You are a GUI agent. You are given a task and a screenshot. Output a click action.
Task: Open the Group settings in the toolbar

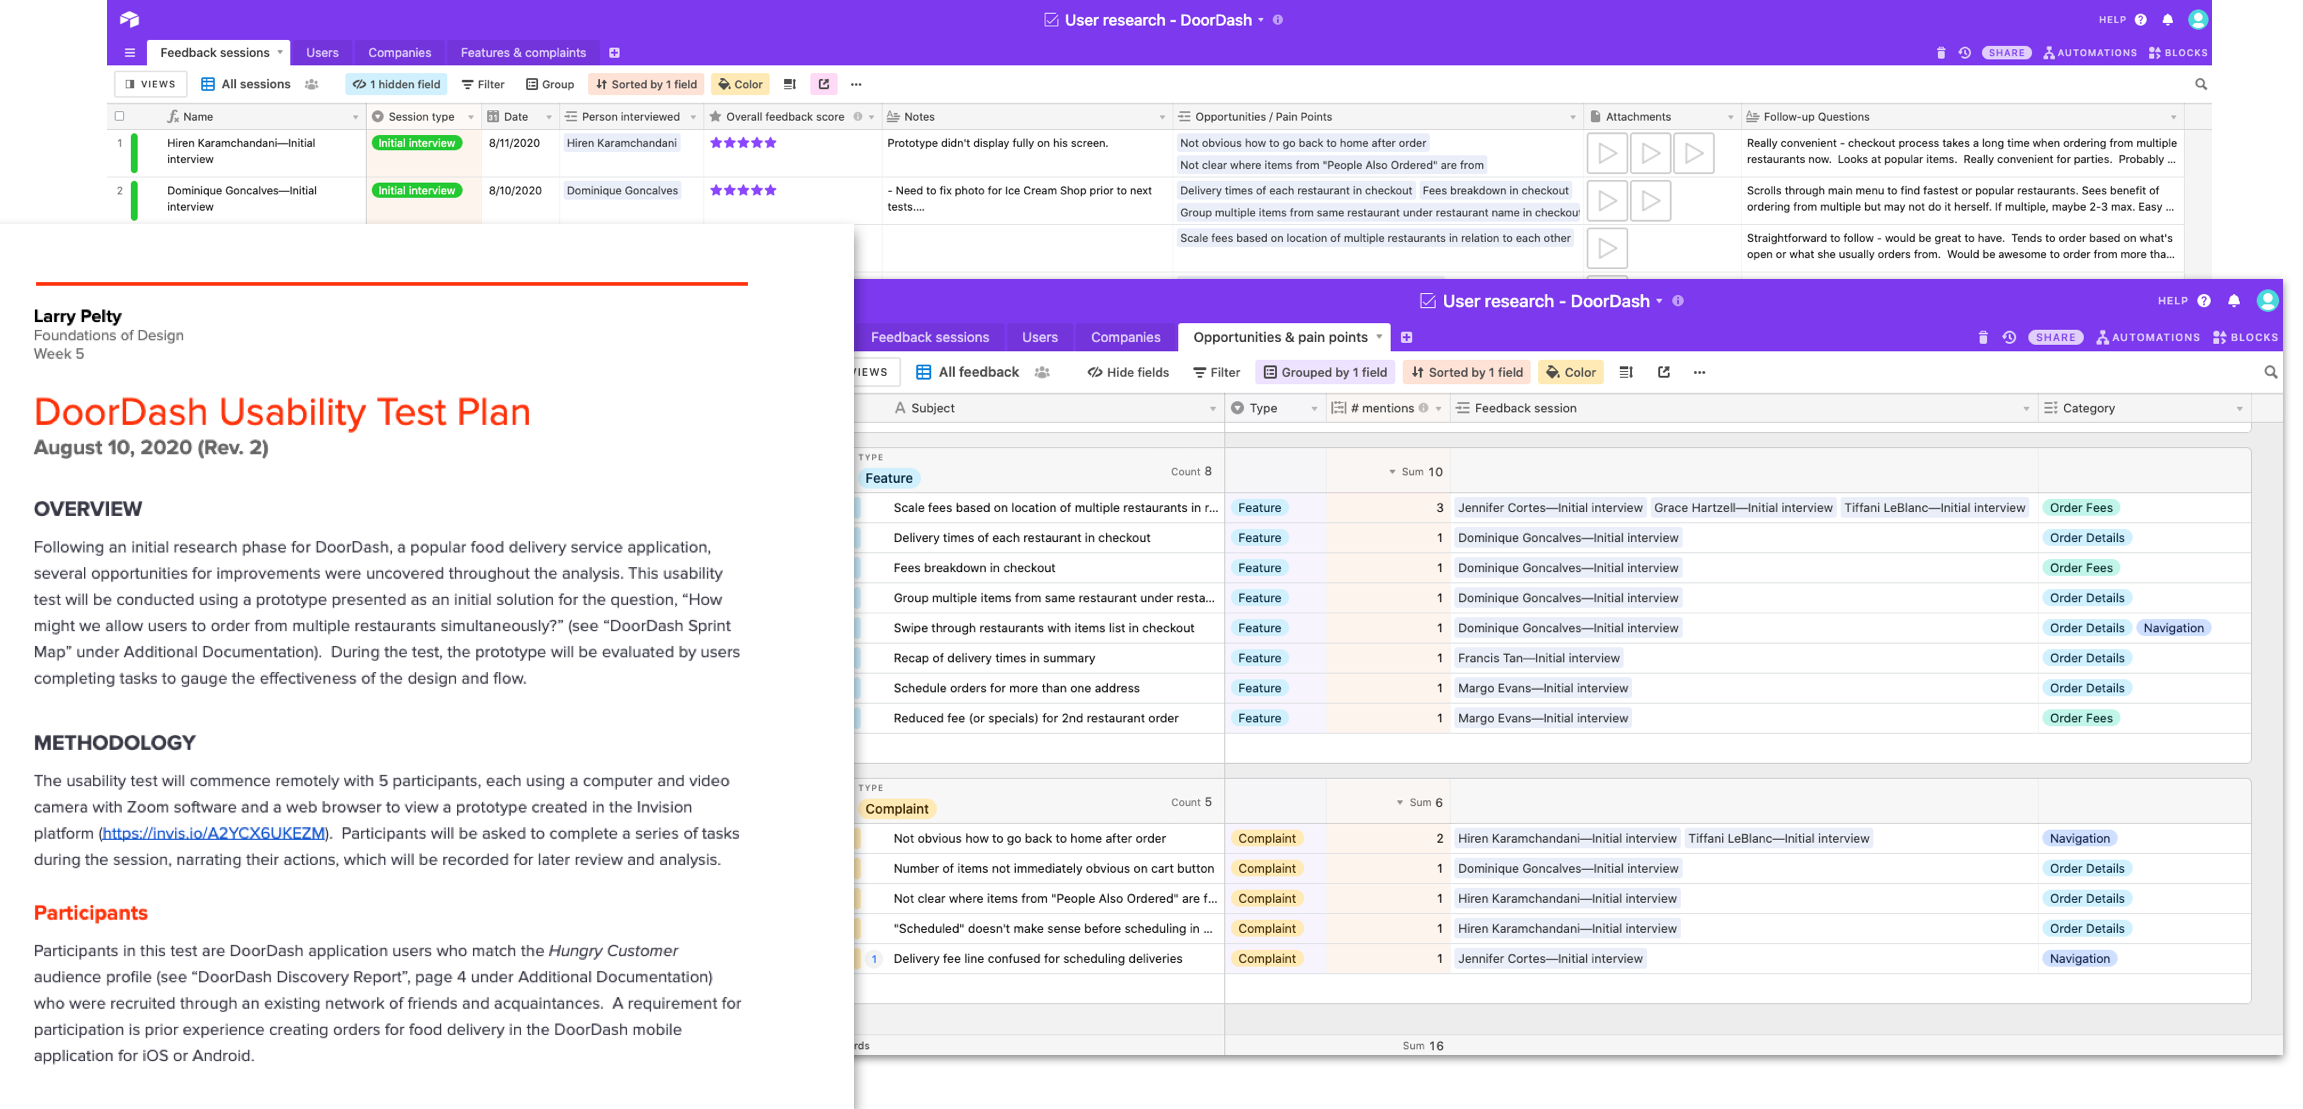(549, 84)
